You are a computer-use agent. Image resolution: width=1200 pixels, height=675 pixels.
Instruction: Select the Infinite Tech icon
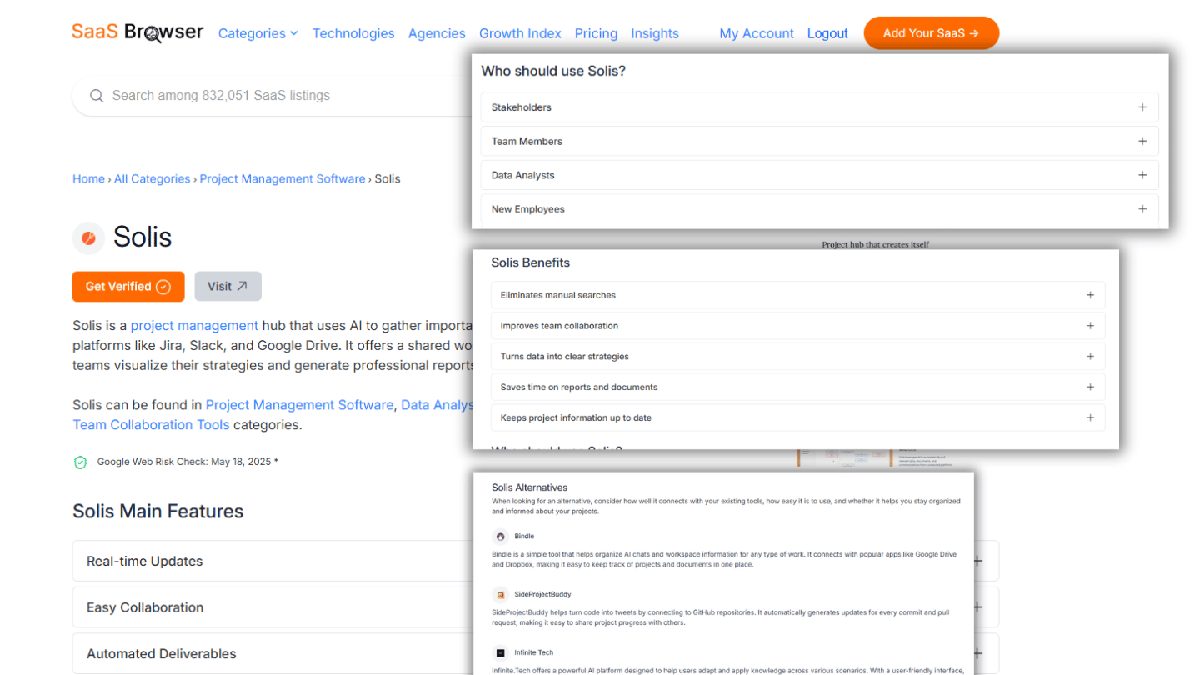pos(500,652)
